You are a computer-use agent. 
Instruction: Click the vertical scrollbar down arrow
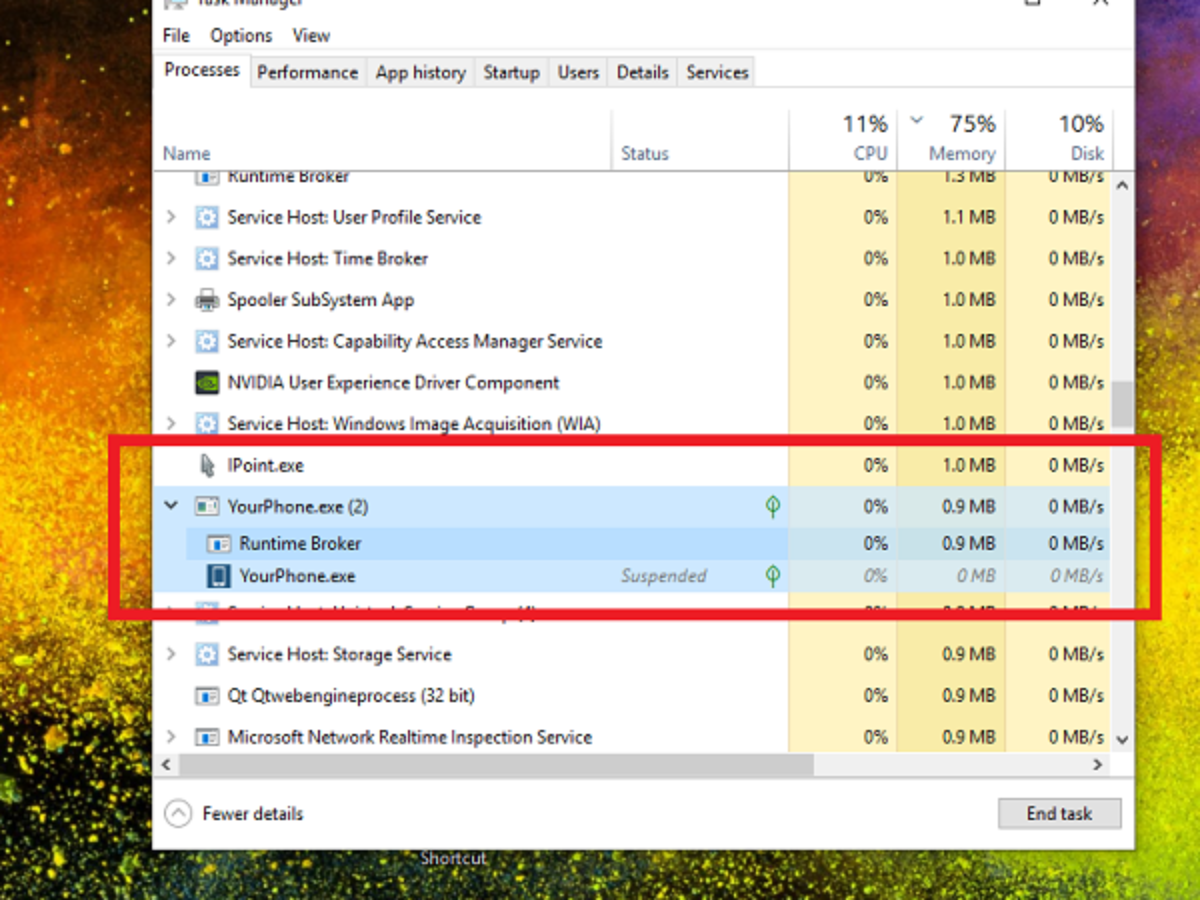pyautogui.click(x=1122, y=740)
